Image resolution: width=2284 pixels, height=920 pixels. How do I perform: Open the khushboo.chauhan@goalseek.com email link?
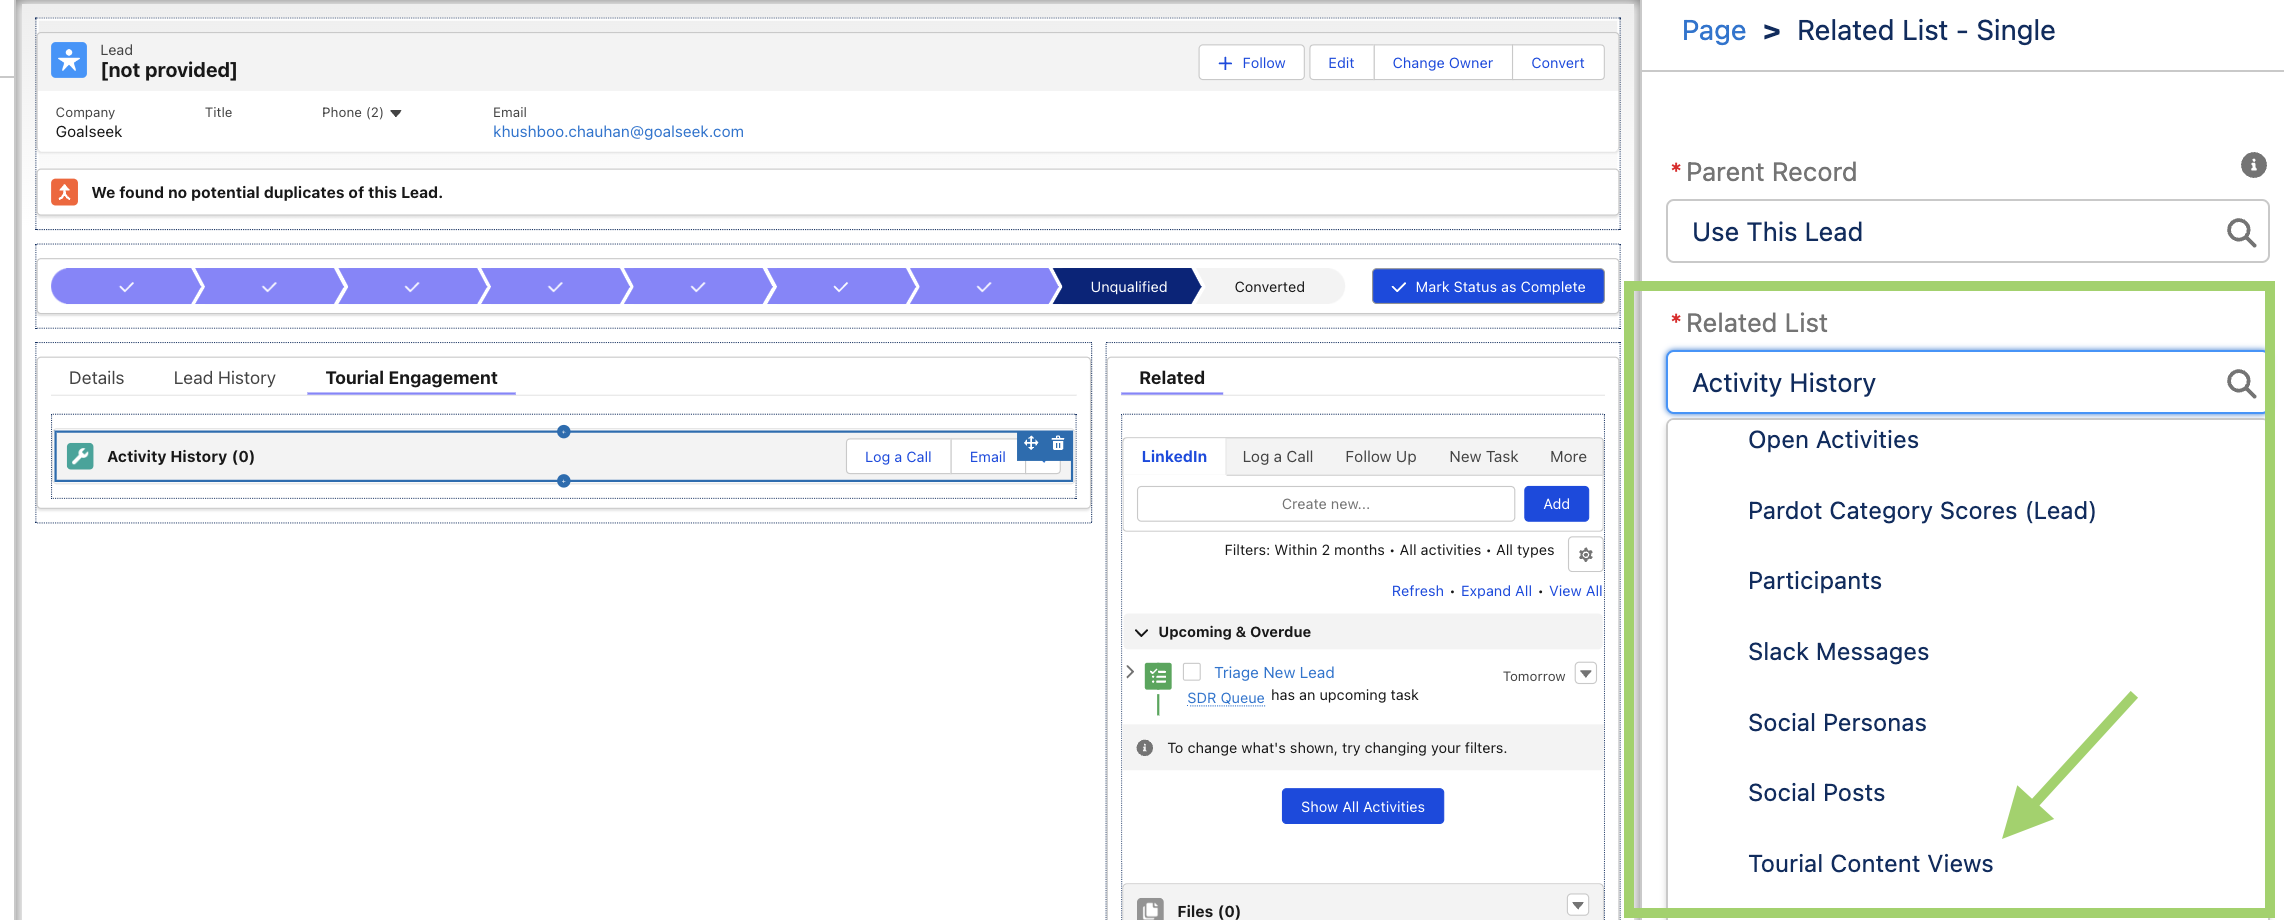pyautogui.click(x=618, y=132)
